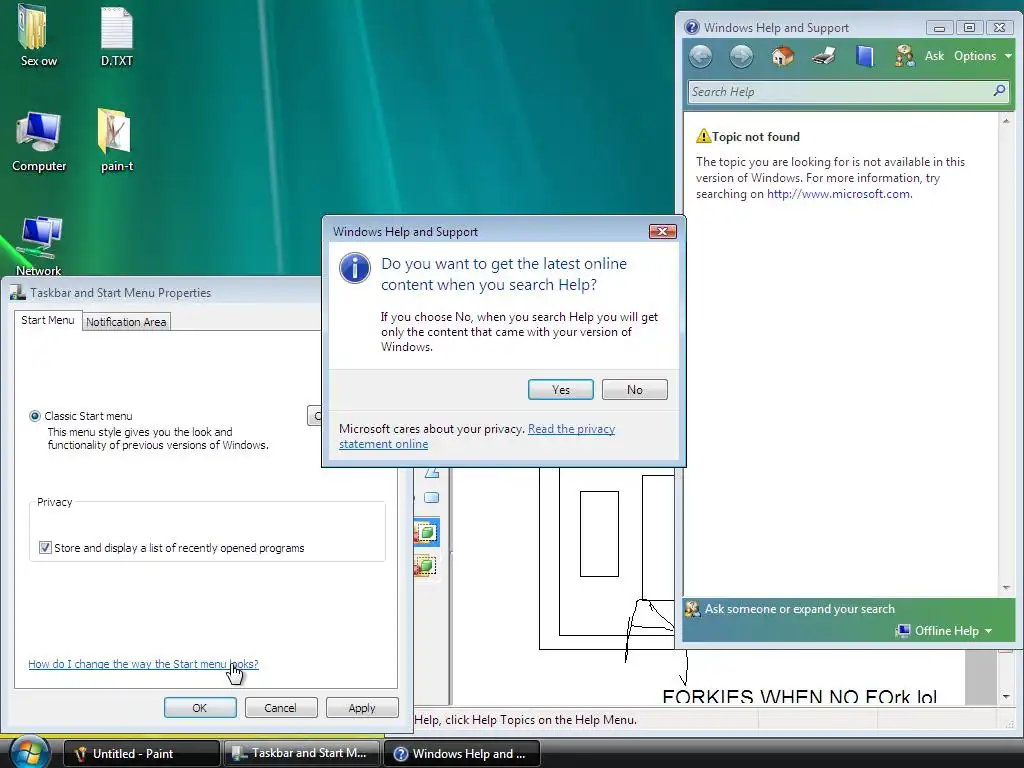The image size is (1024, 768).
Task: Select the pain-t folder on desktop
Action: tap(117, 141)
